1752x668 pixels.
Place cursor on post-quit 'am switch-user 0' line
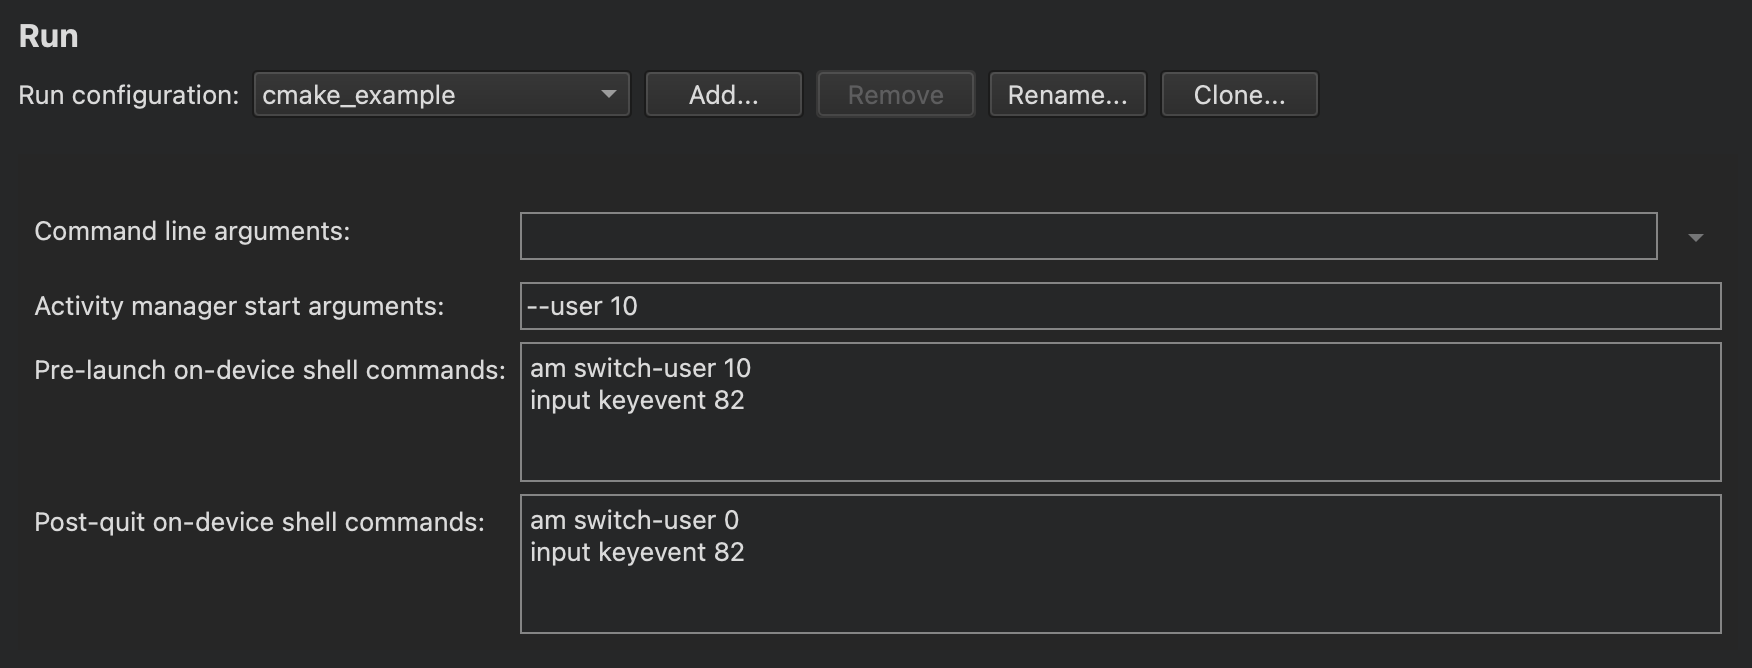click(x=634, y=521)
